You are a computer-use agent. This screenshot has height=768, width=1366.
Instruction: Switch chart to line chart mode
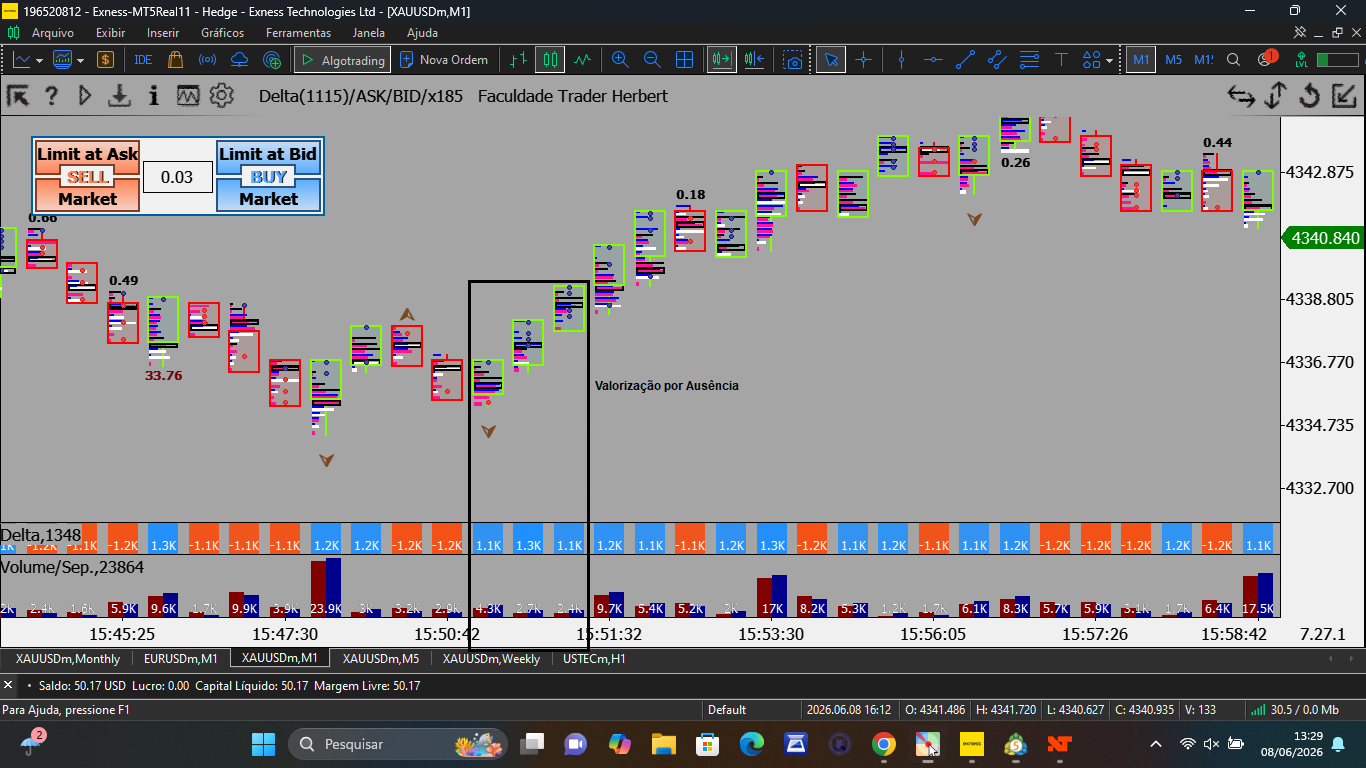(582, 60)
